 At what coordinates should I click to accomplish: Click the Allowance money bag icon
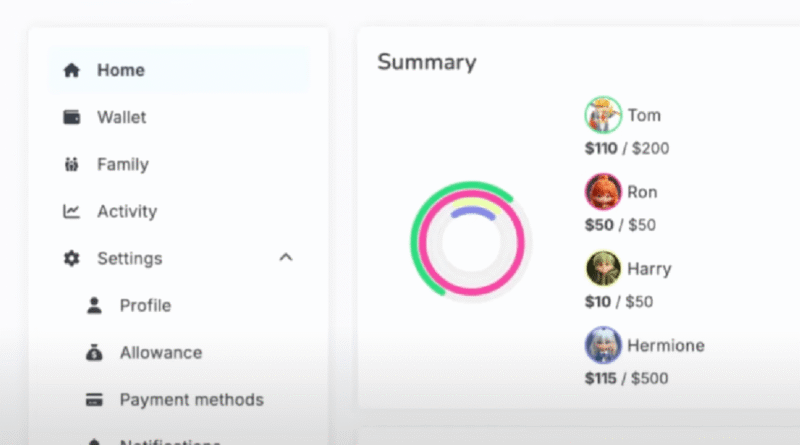coord(94,352)
